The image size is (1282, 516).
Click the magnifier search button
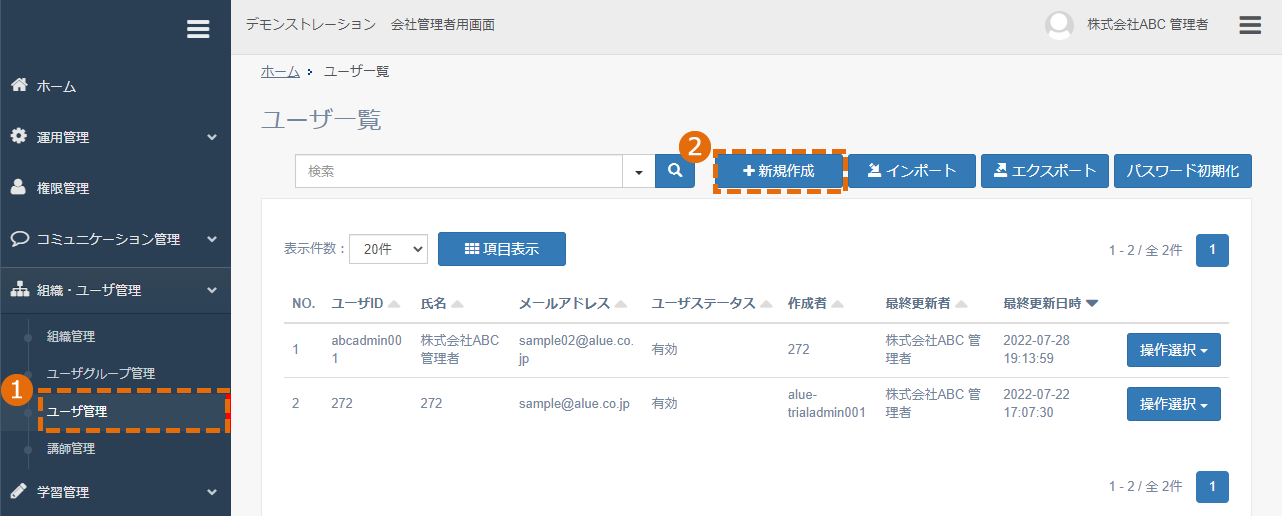(x=675, y=171)
